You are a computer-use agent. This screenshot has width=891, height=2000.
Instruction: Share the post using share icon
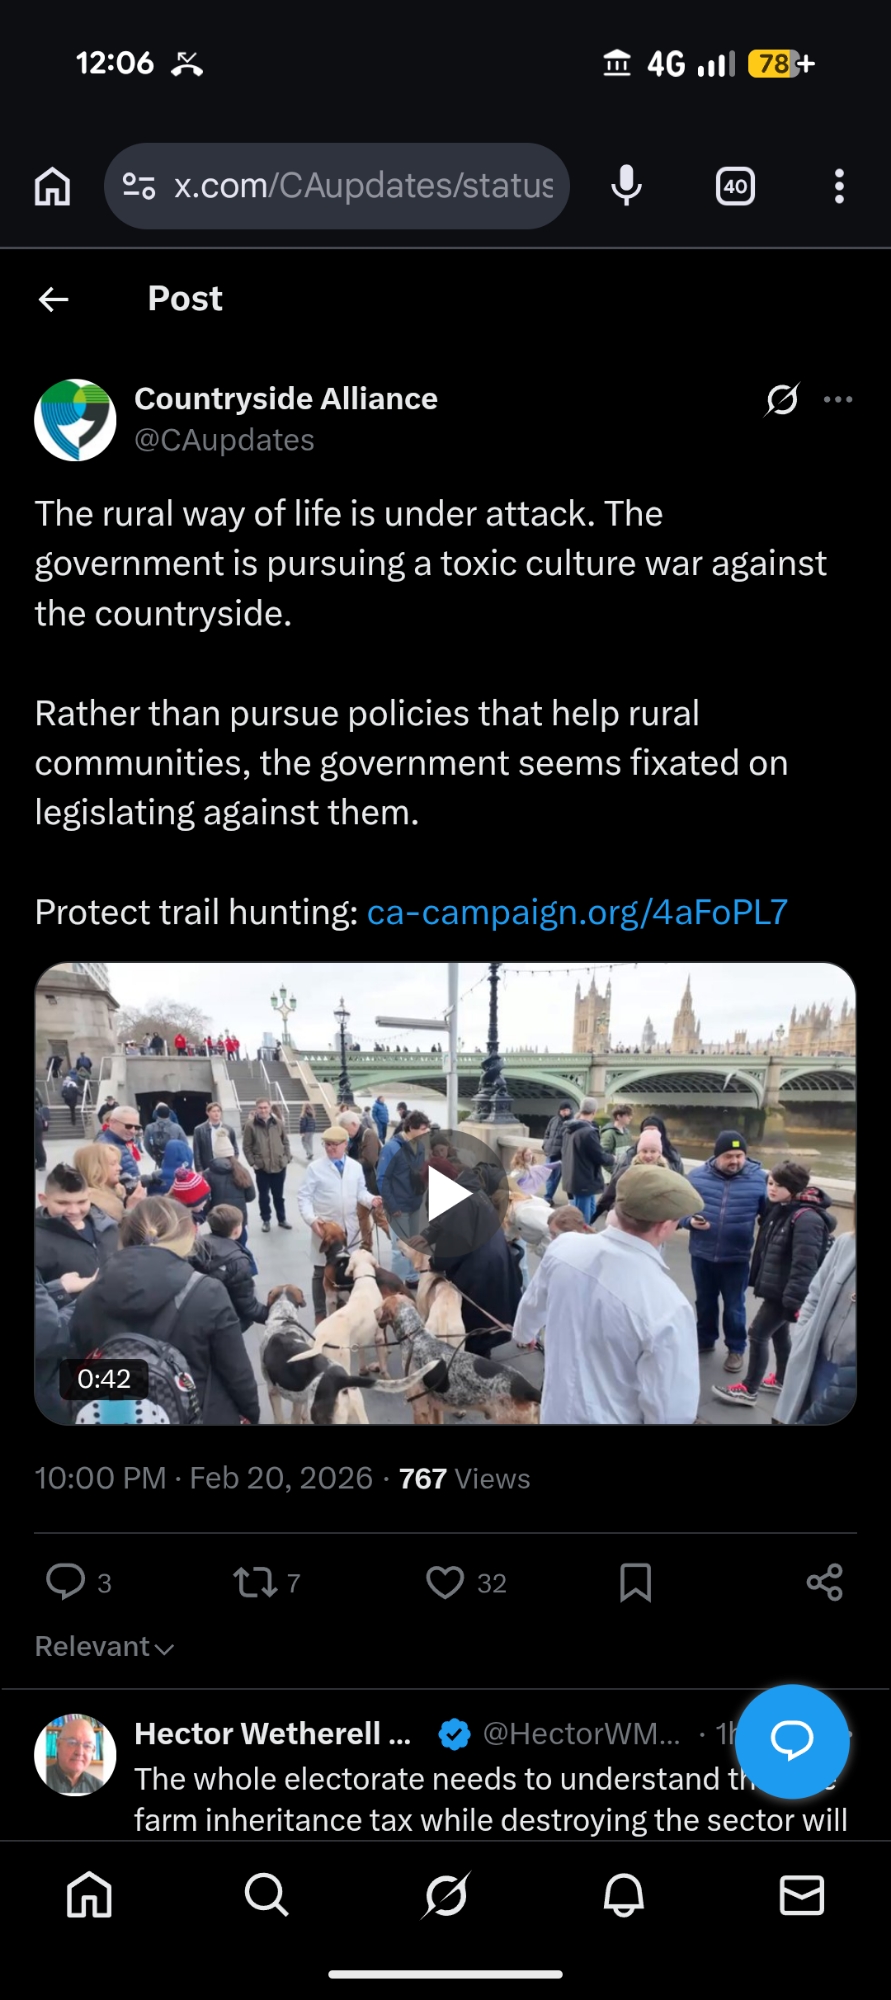click(825, 1582)
